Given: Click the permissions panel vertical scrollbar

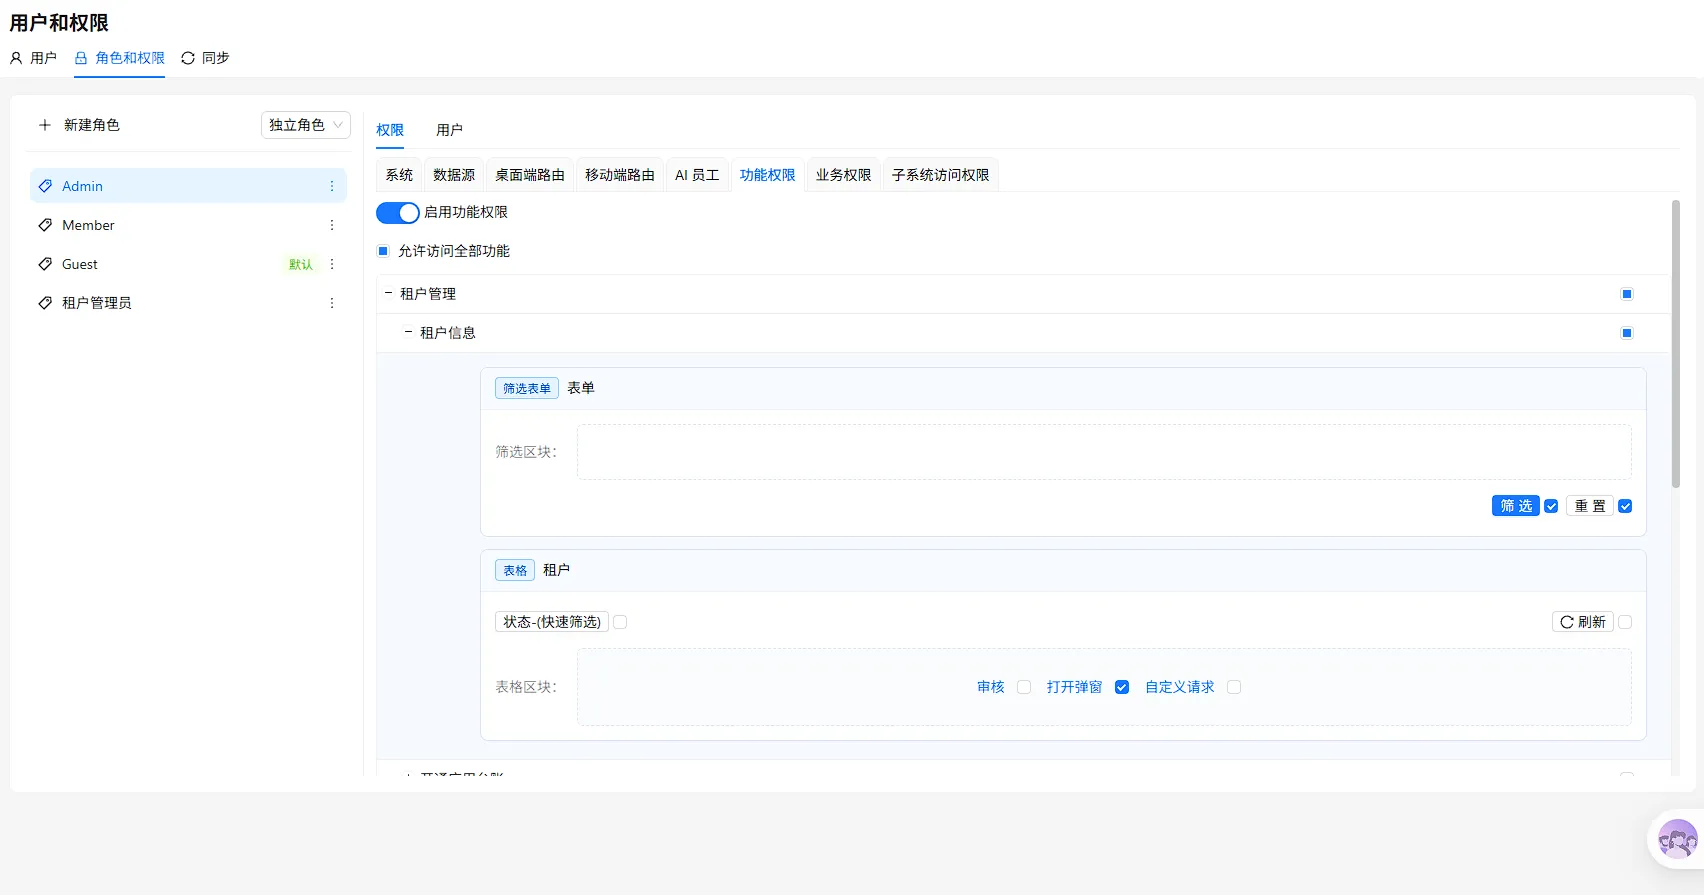Looking at the screenshot, I should pyautogui.click(x=1676, y=344).
